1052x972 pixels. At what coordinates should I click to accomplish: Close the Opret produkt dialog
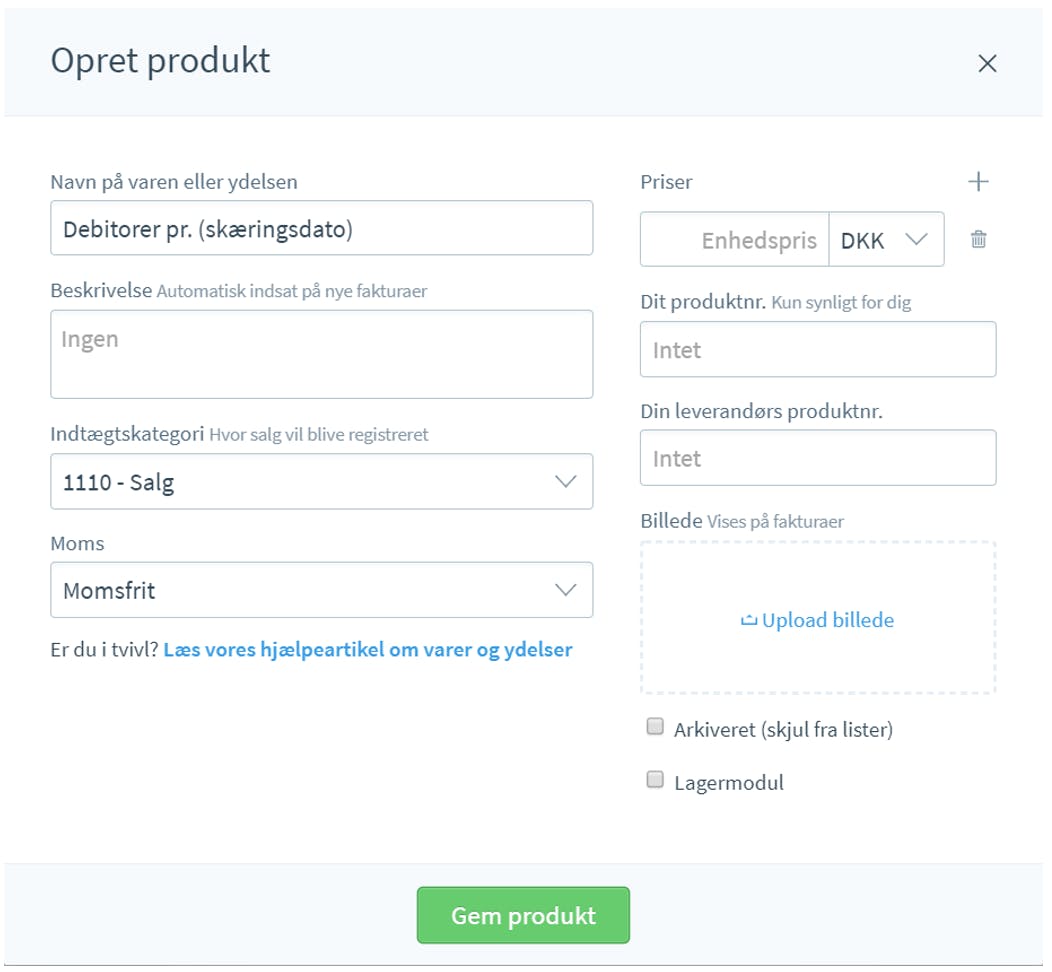(x=987, y=64)
